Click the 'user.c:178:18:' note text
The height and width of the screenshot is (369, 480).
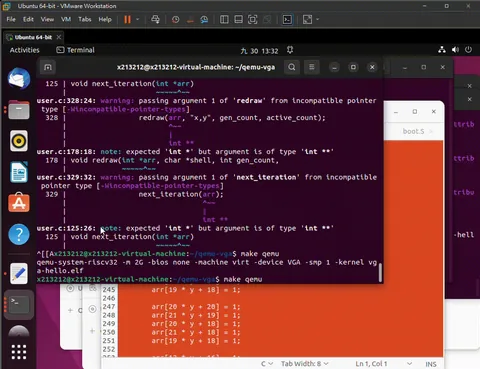click(x=66, y=152)
